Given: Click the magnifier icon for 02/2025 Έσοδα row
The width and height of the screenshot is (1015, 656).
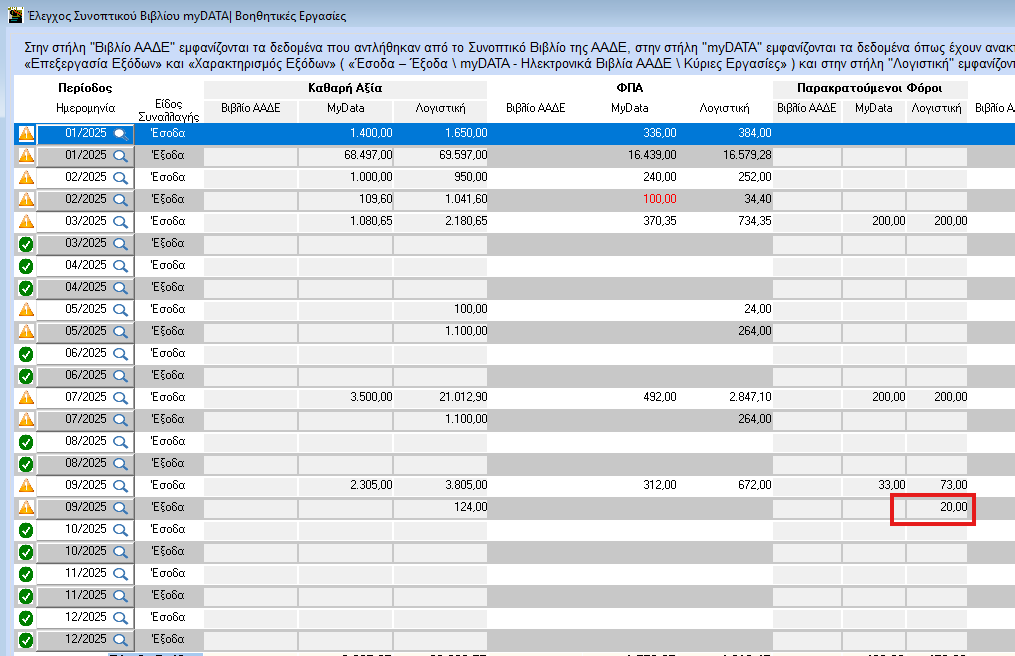Looking at the screenshot, I should [x=121, y=177].
